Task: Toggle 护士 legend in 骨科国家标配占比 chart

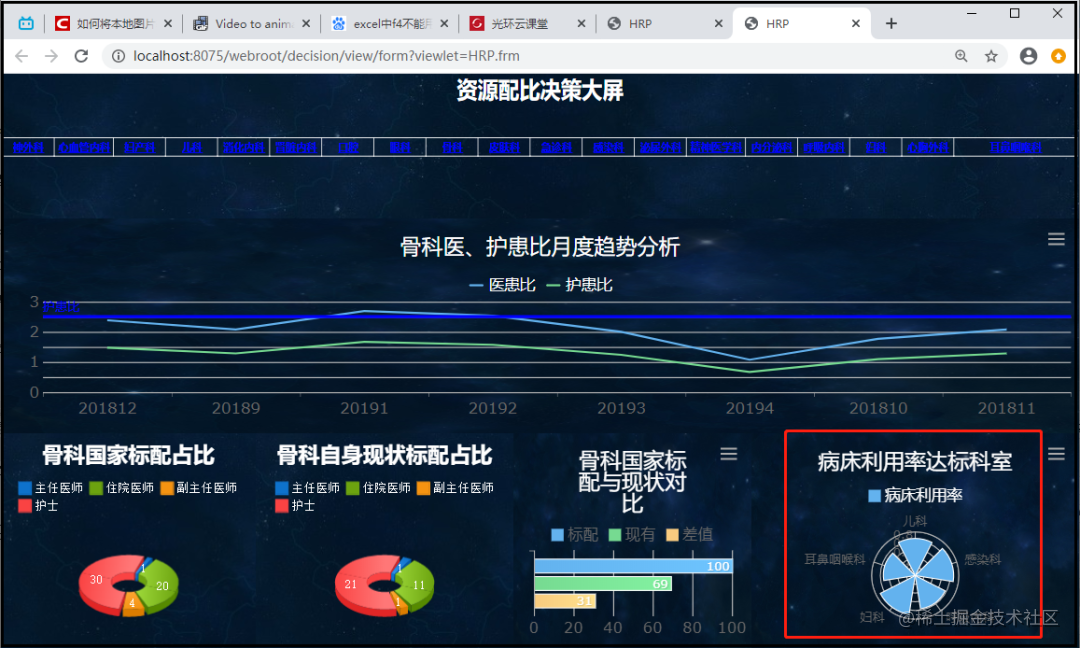Action: click(38, 505)
